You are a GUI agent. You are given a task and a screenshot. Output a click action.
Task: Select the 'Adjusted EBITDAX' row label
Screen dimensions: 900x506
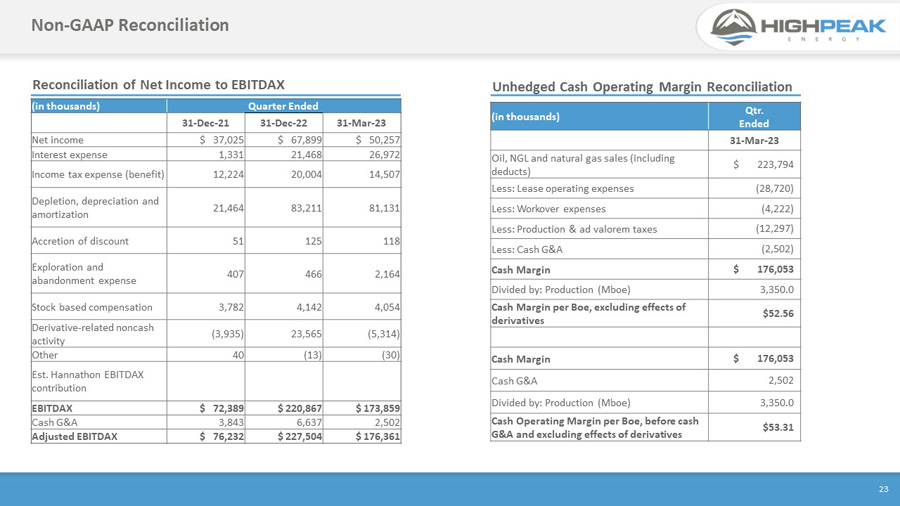tap(75, 437)
